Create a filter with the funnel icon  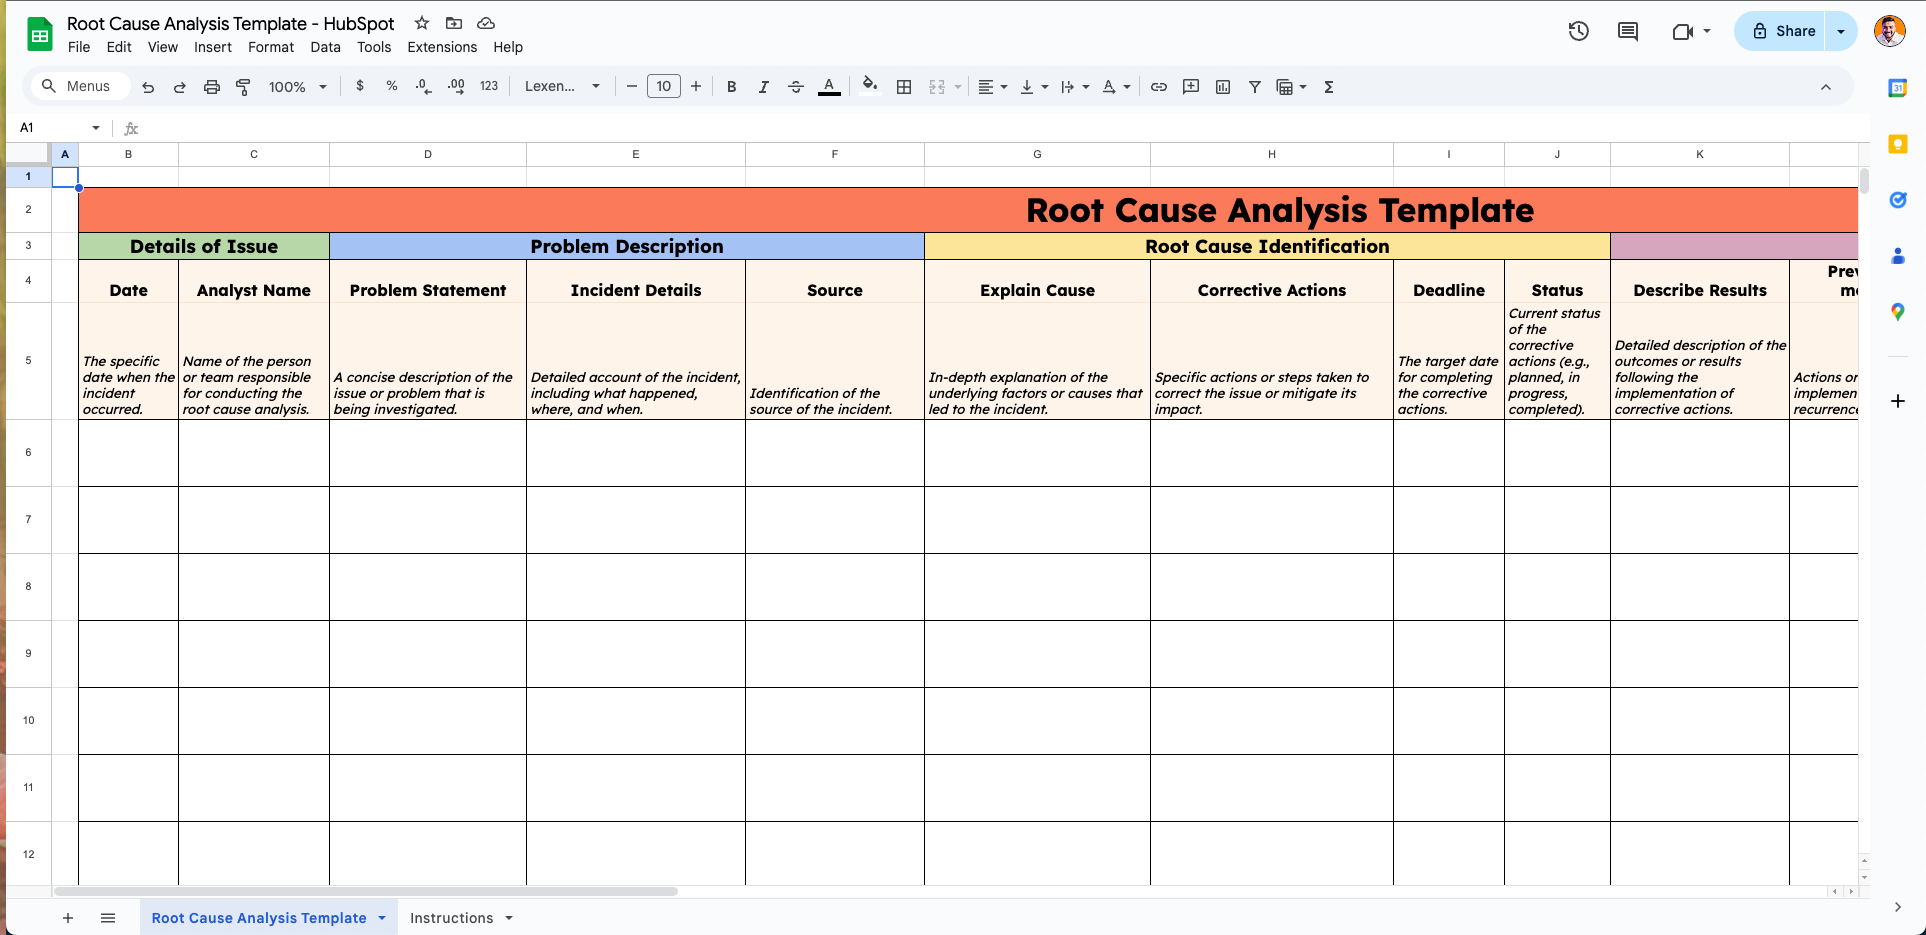[1254, 87]
